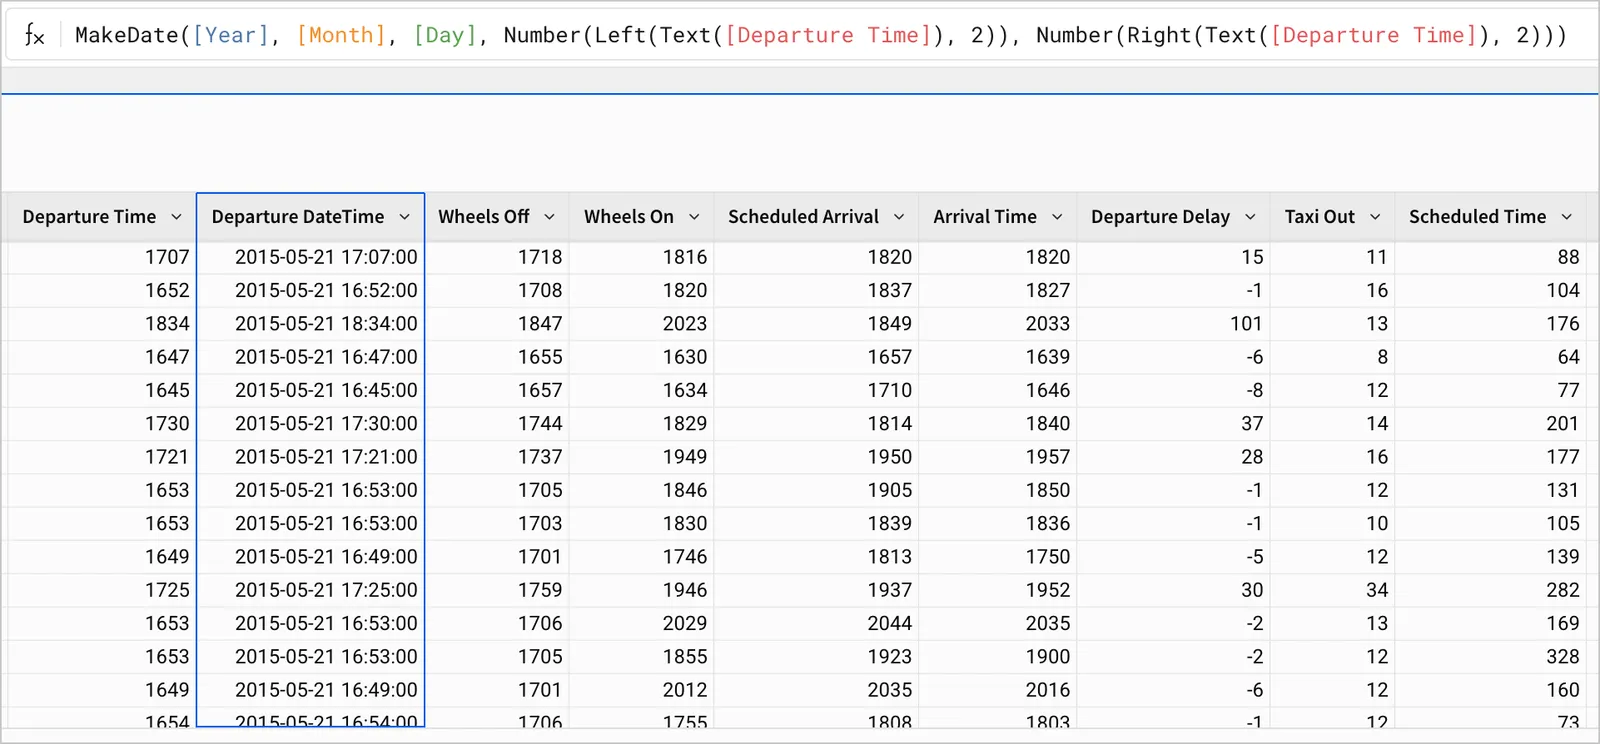Click the fx formula icon

(x=34, y=36)
